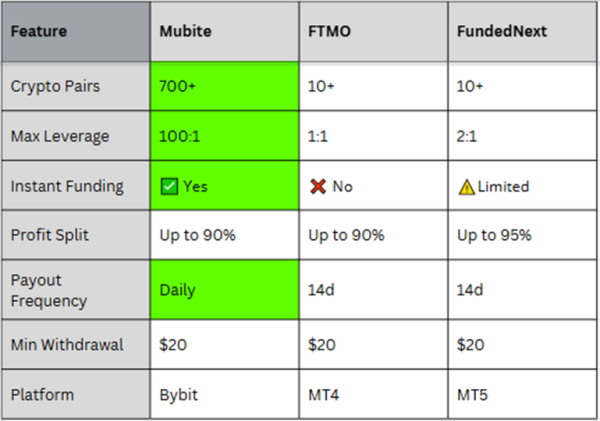The image size is (600, 421).
Task: Select the Max Leverage row label
Action: [76, 136]
